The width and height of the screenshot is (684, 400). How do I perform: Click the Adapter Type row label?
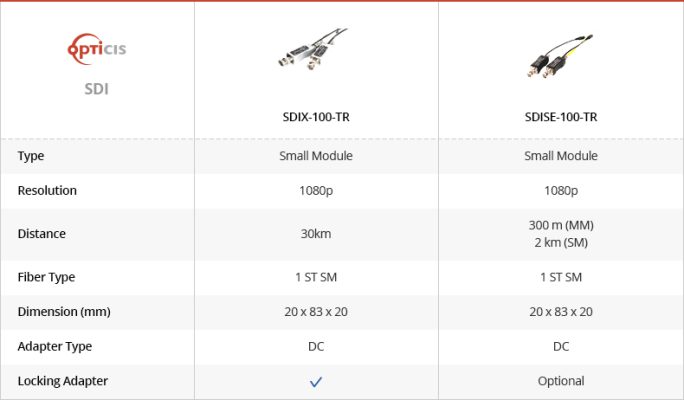pos(55,346)
